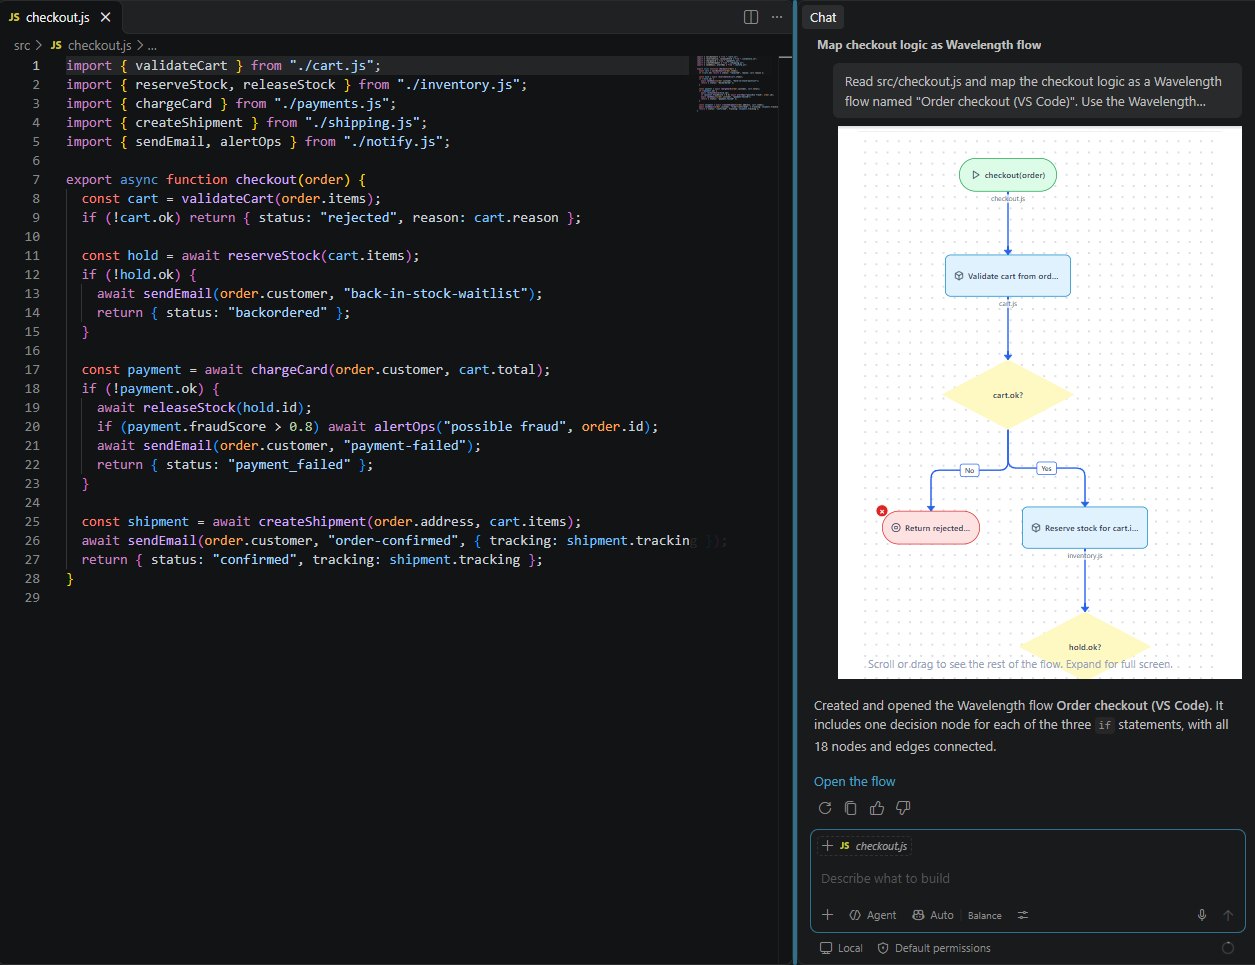1255x965 pixels.
Task: Click the inline if code tag in response
Action: click(x=1104, y=725)
